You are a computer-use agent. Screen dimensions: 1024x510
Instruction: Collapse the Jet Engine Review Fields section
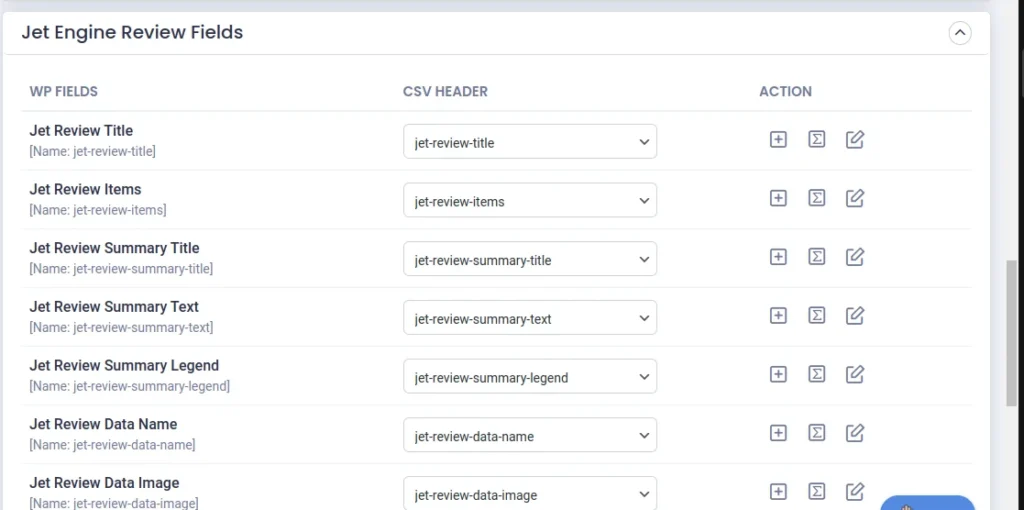tap(959, 33)
